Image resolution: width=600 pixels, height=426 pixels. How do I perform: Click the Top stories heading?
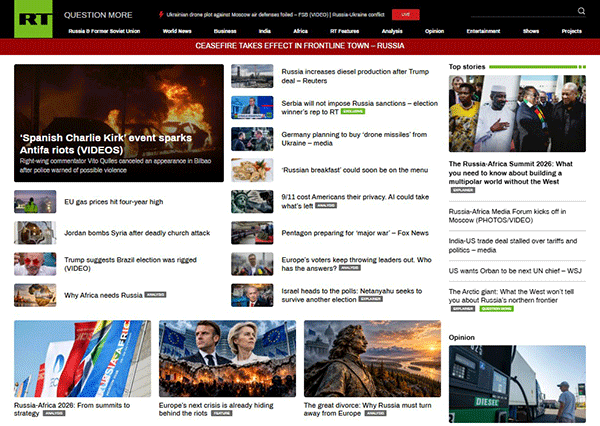pos(467,67)
